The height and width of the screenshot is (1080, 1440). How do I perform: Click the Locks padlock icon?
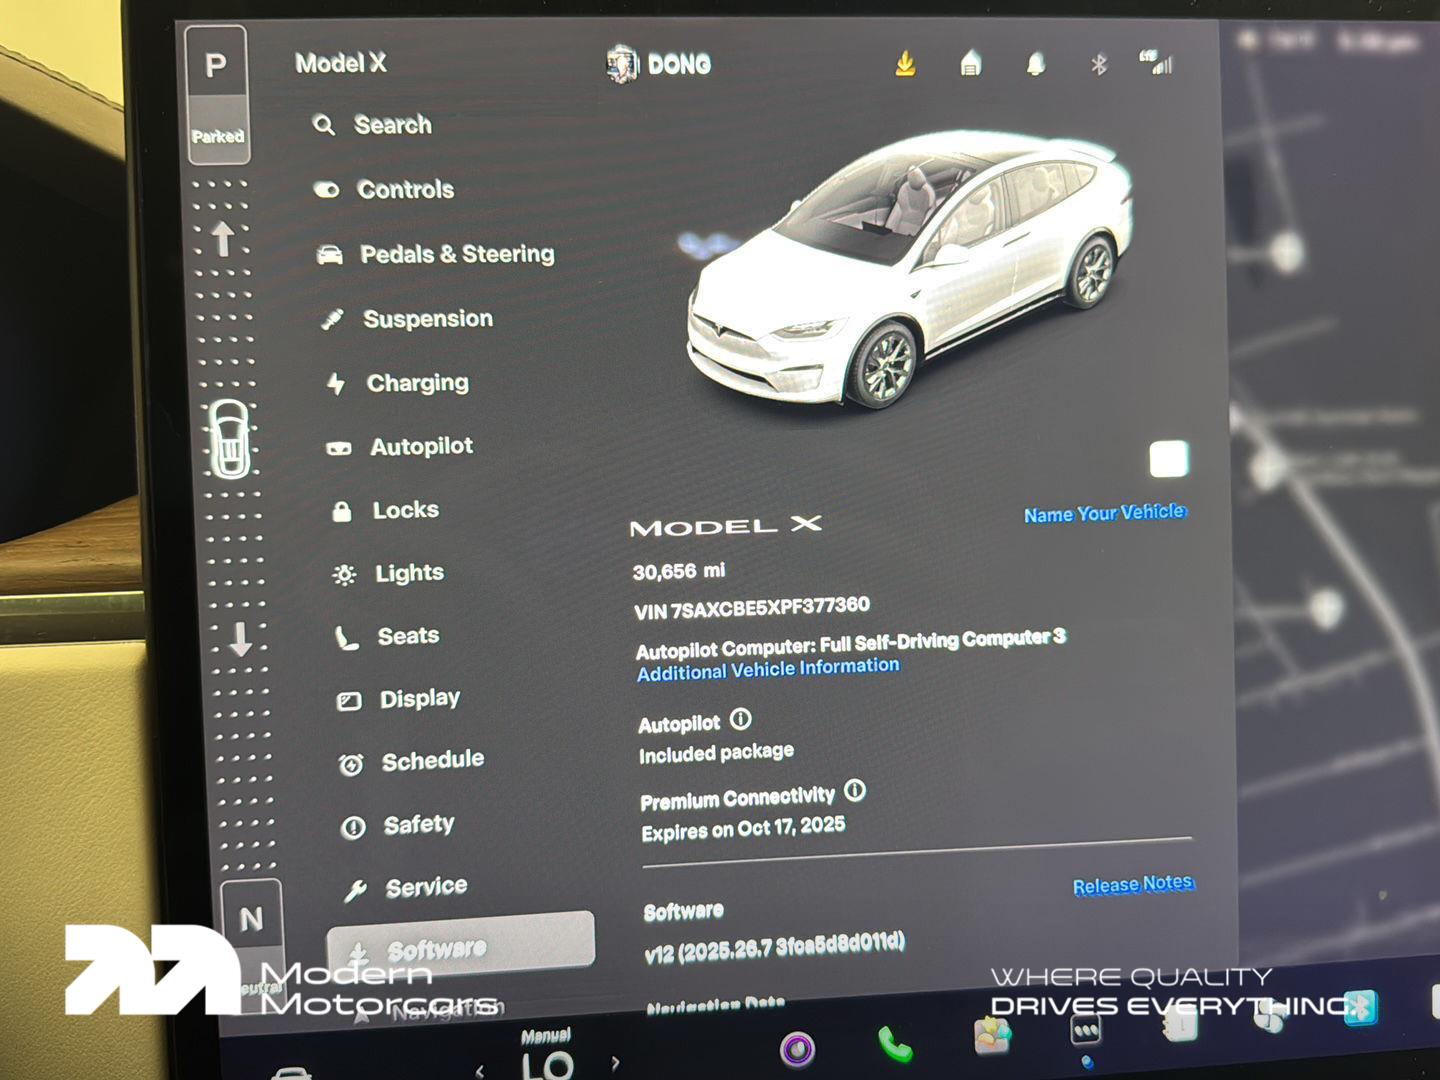342,512
